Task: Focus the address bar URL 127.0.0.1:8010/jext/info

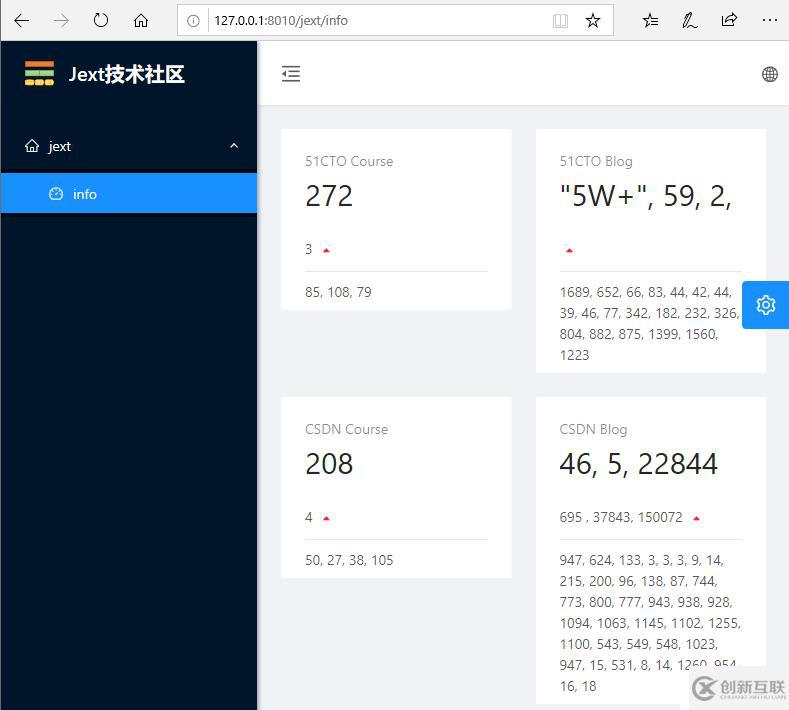Action: coord(281,21)
